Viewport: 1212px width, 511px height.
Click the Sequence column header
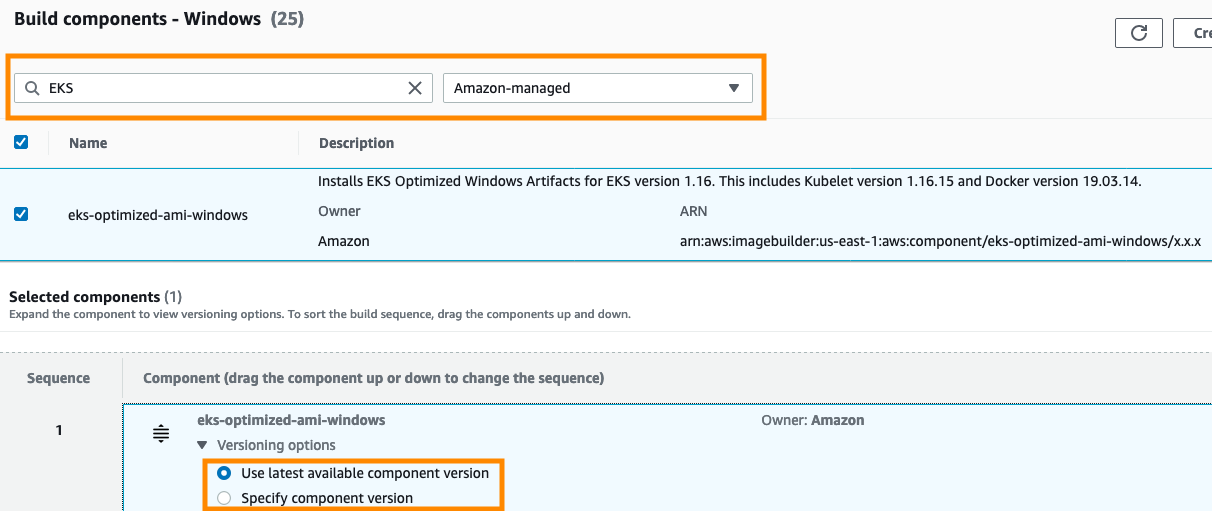pos(59,378)
